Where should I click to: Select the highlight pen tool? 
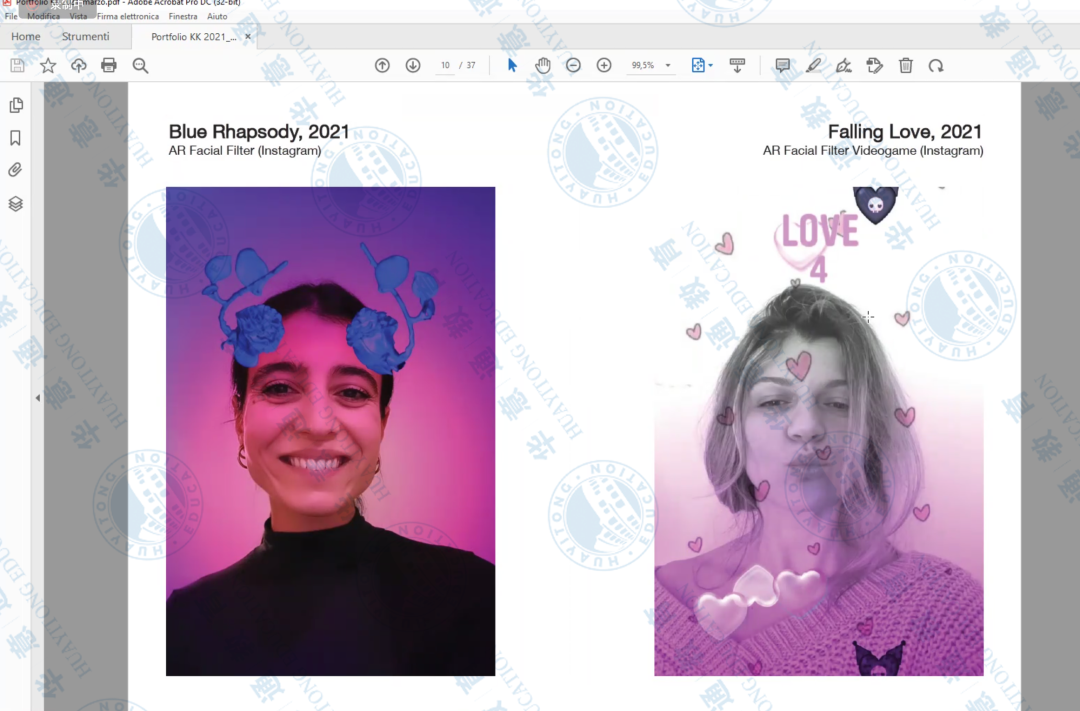[x=813, y=65]
